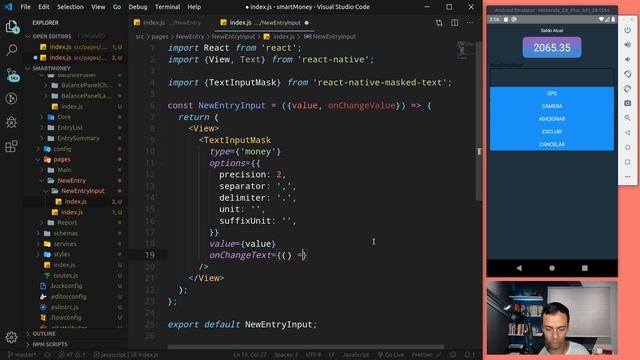Rotate the emulator left
Screen dimensions: 640x360
(628, 74)
